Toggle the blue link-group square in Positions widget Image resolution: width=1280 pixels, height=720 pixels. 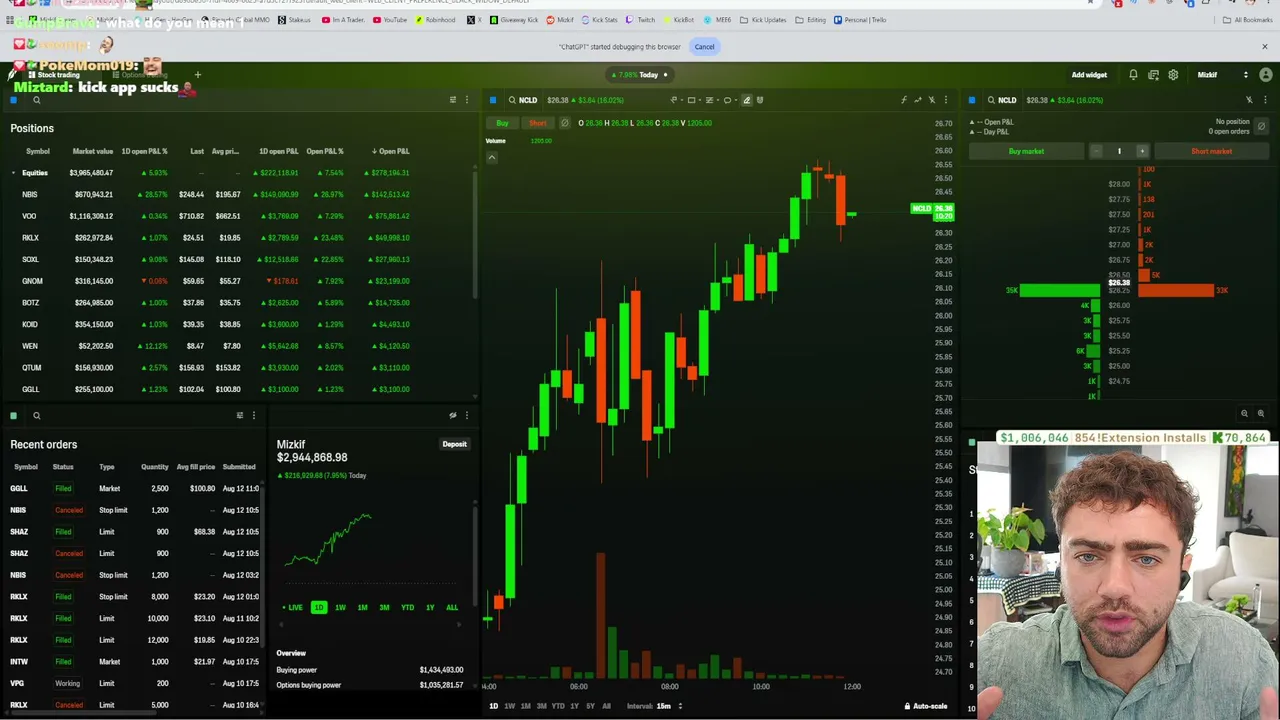pos(14,100)
